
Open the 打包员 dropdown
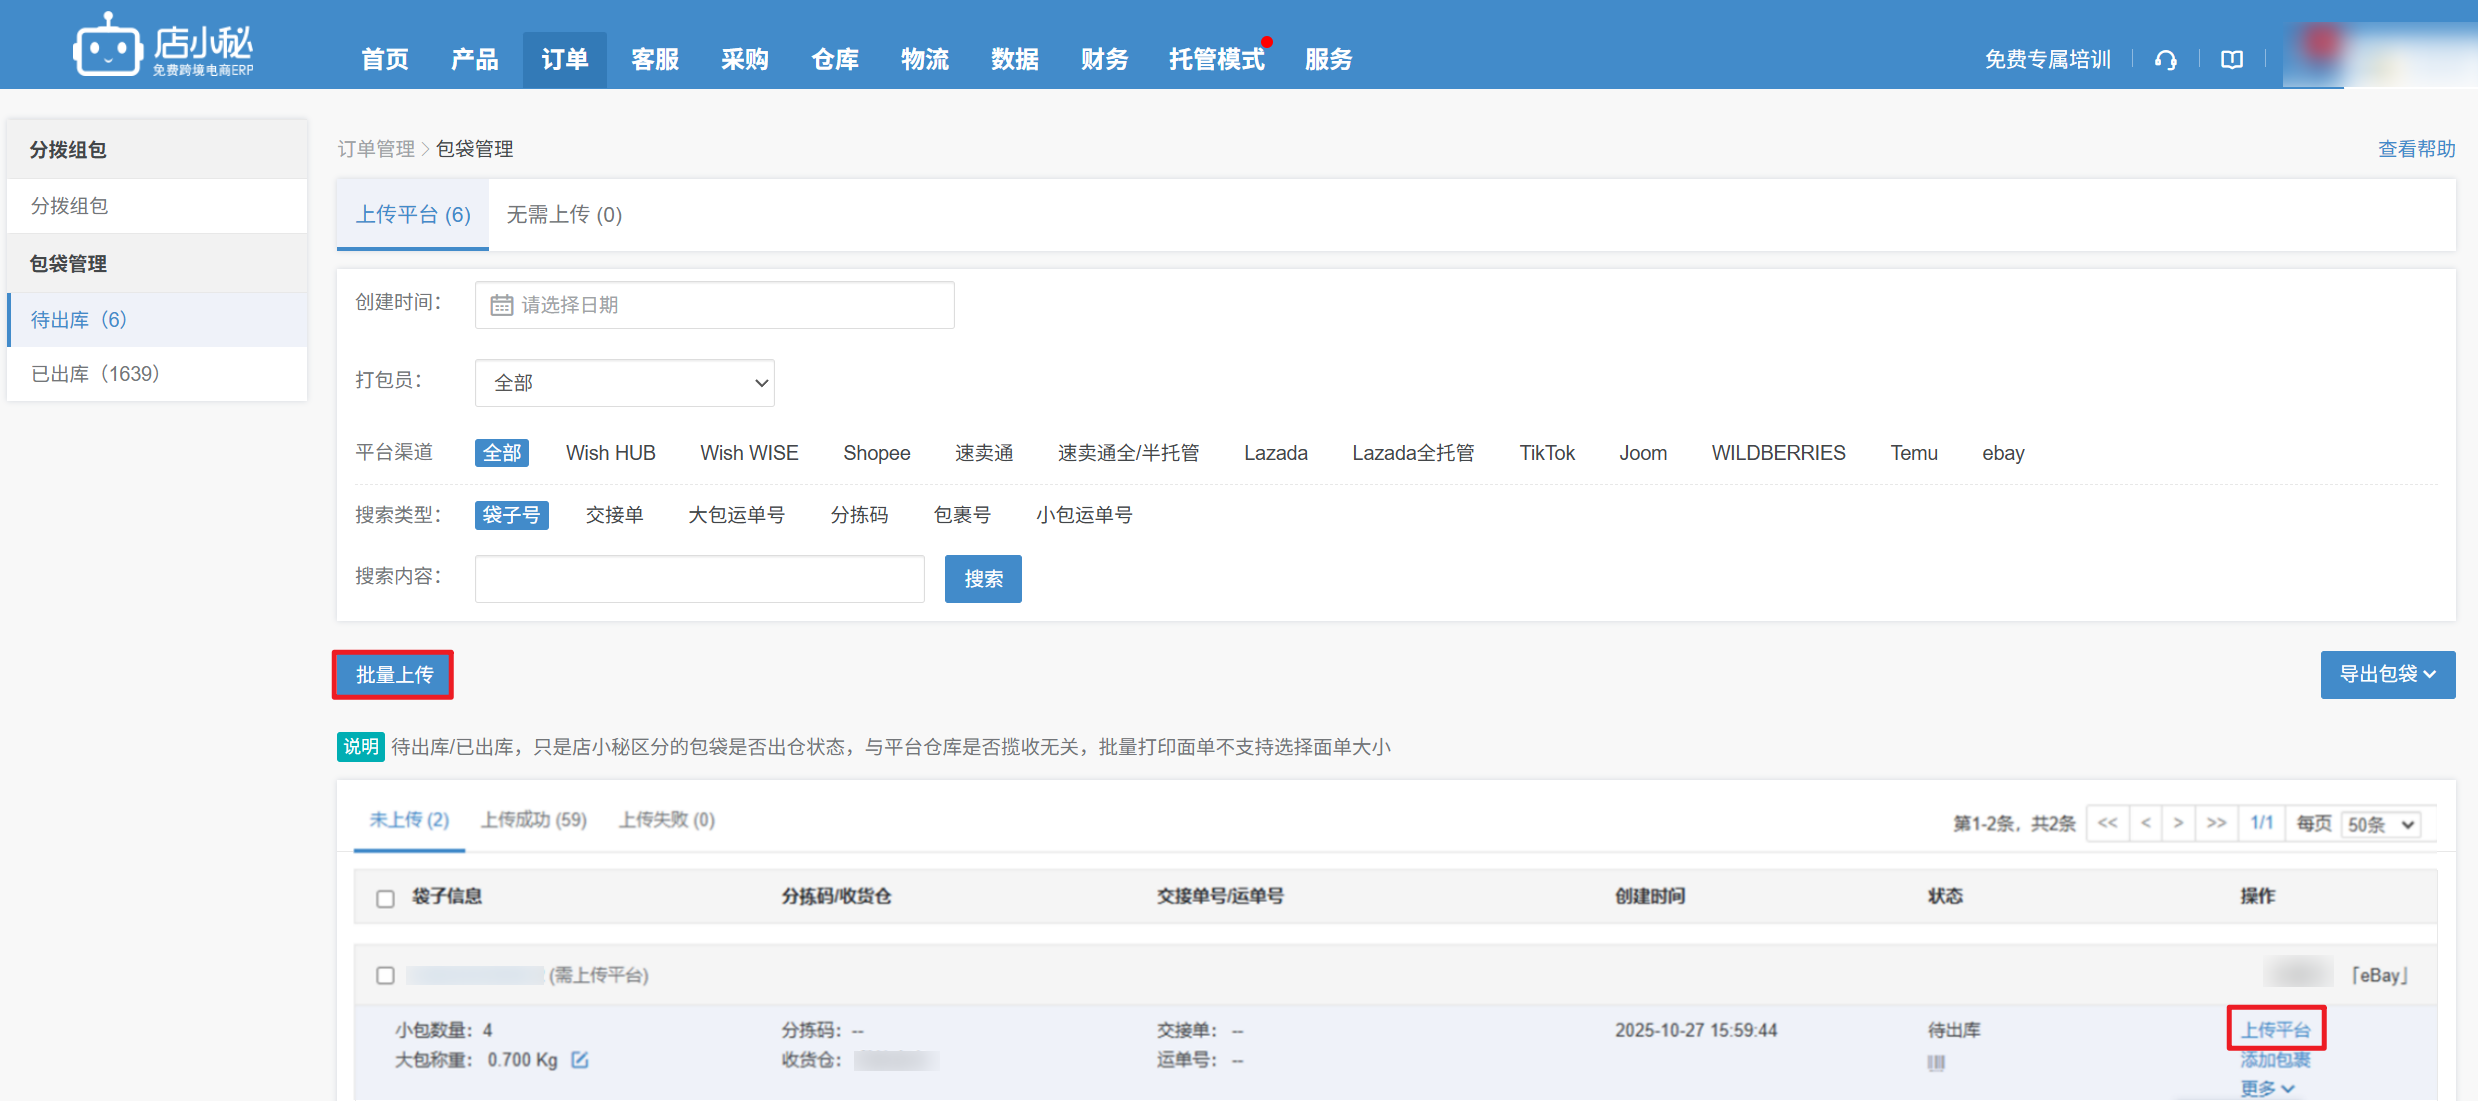coord(624,383)
